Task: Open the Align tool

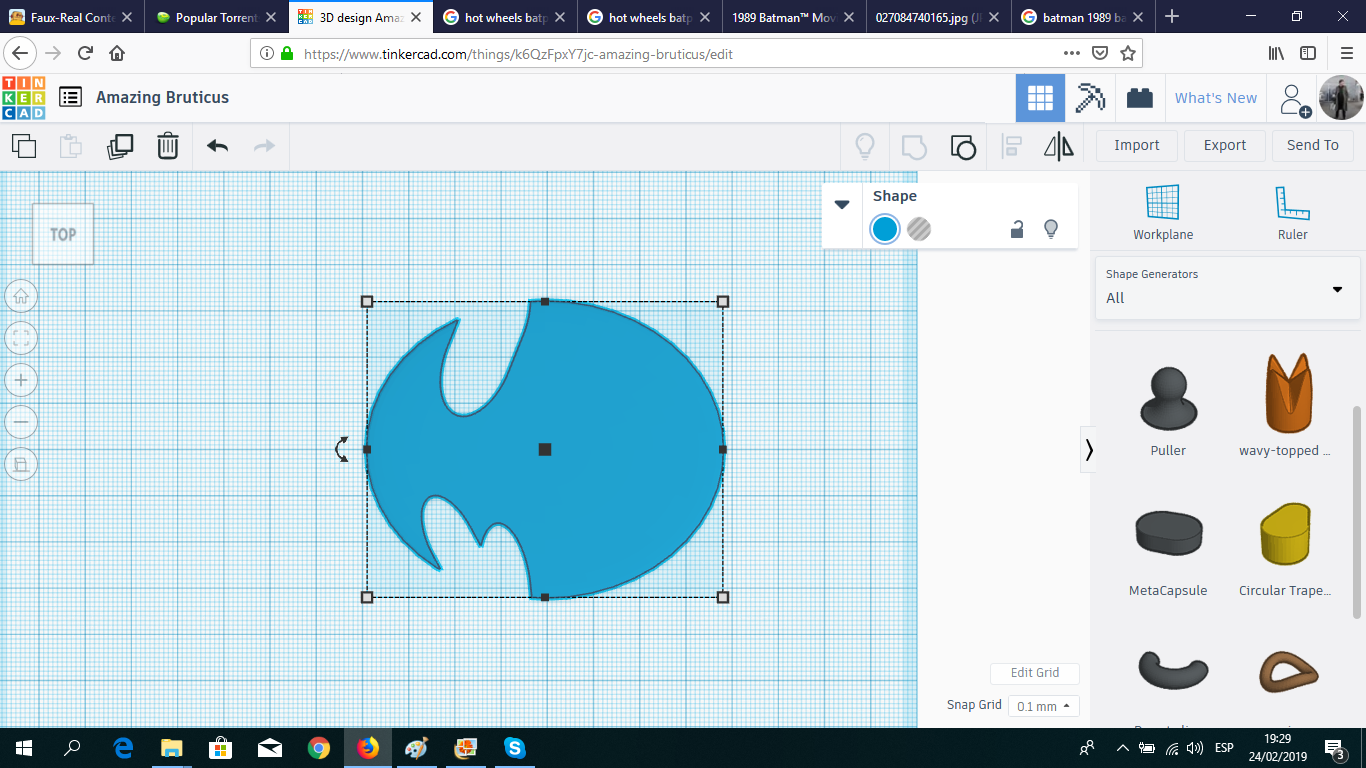Action: (x=1012, y=146)
